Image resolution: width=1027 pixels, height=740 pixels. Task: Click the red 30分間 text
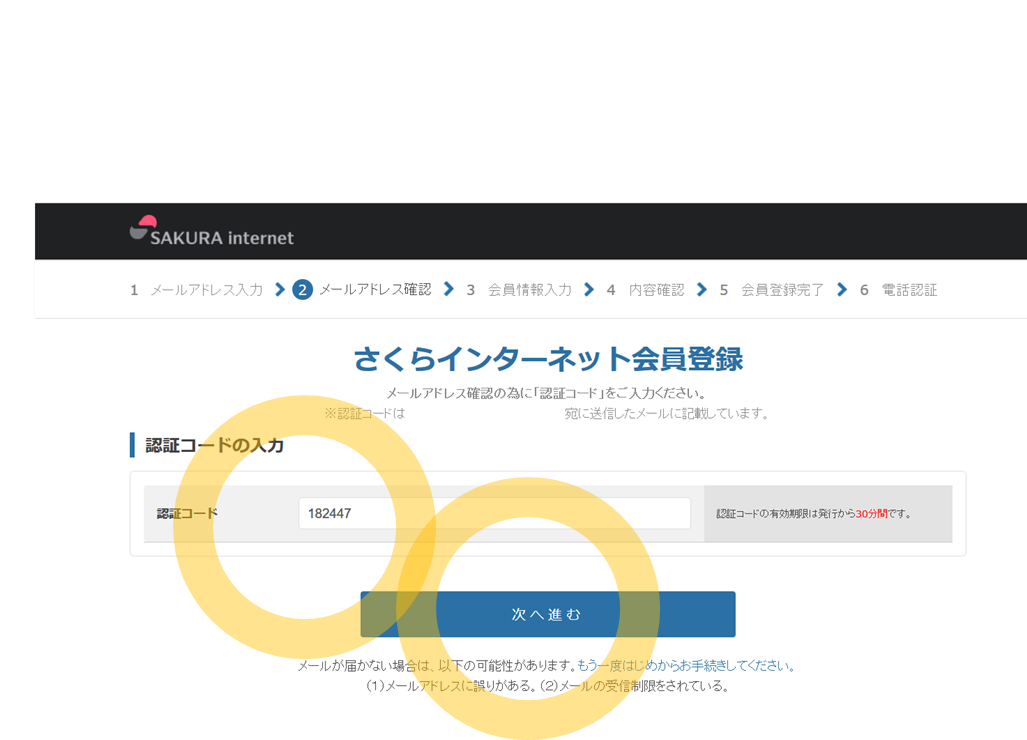click(871, 514)
